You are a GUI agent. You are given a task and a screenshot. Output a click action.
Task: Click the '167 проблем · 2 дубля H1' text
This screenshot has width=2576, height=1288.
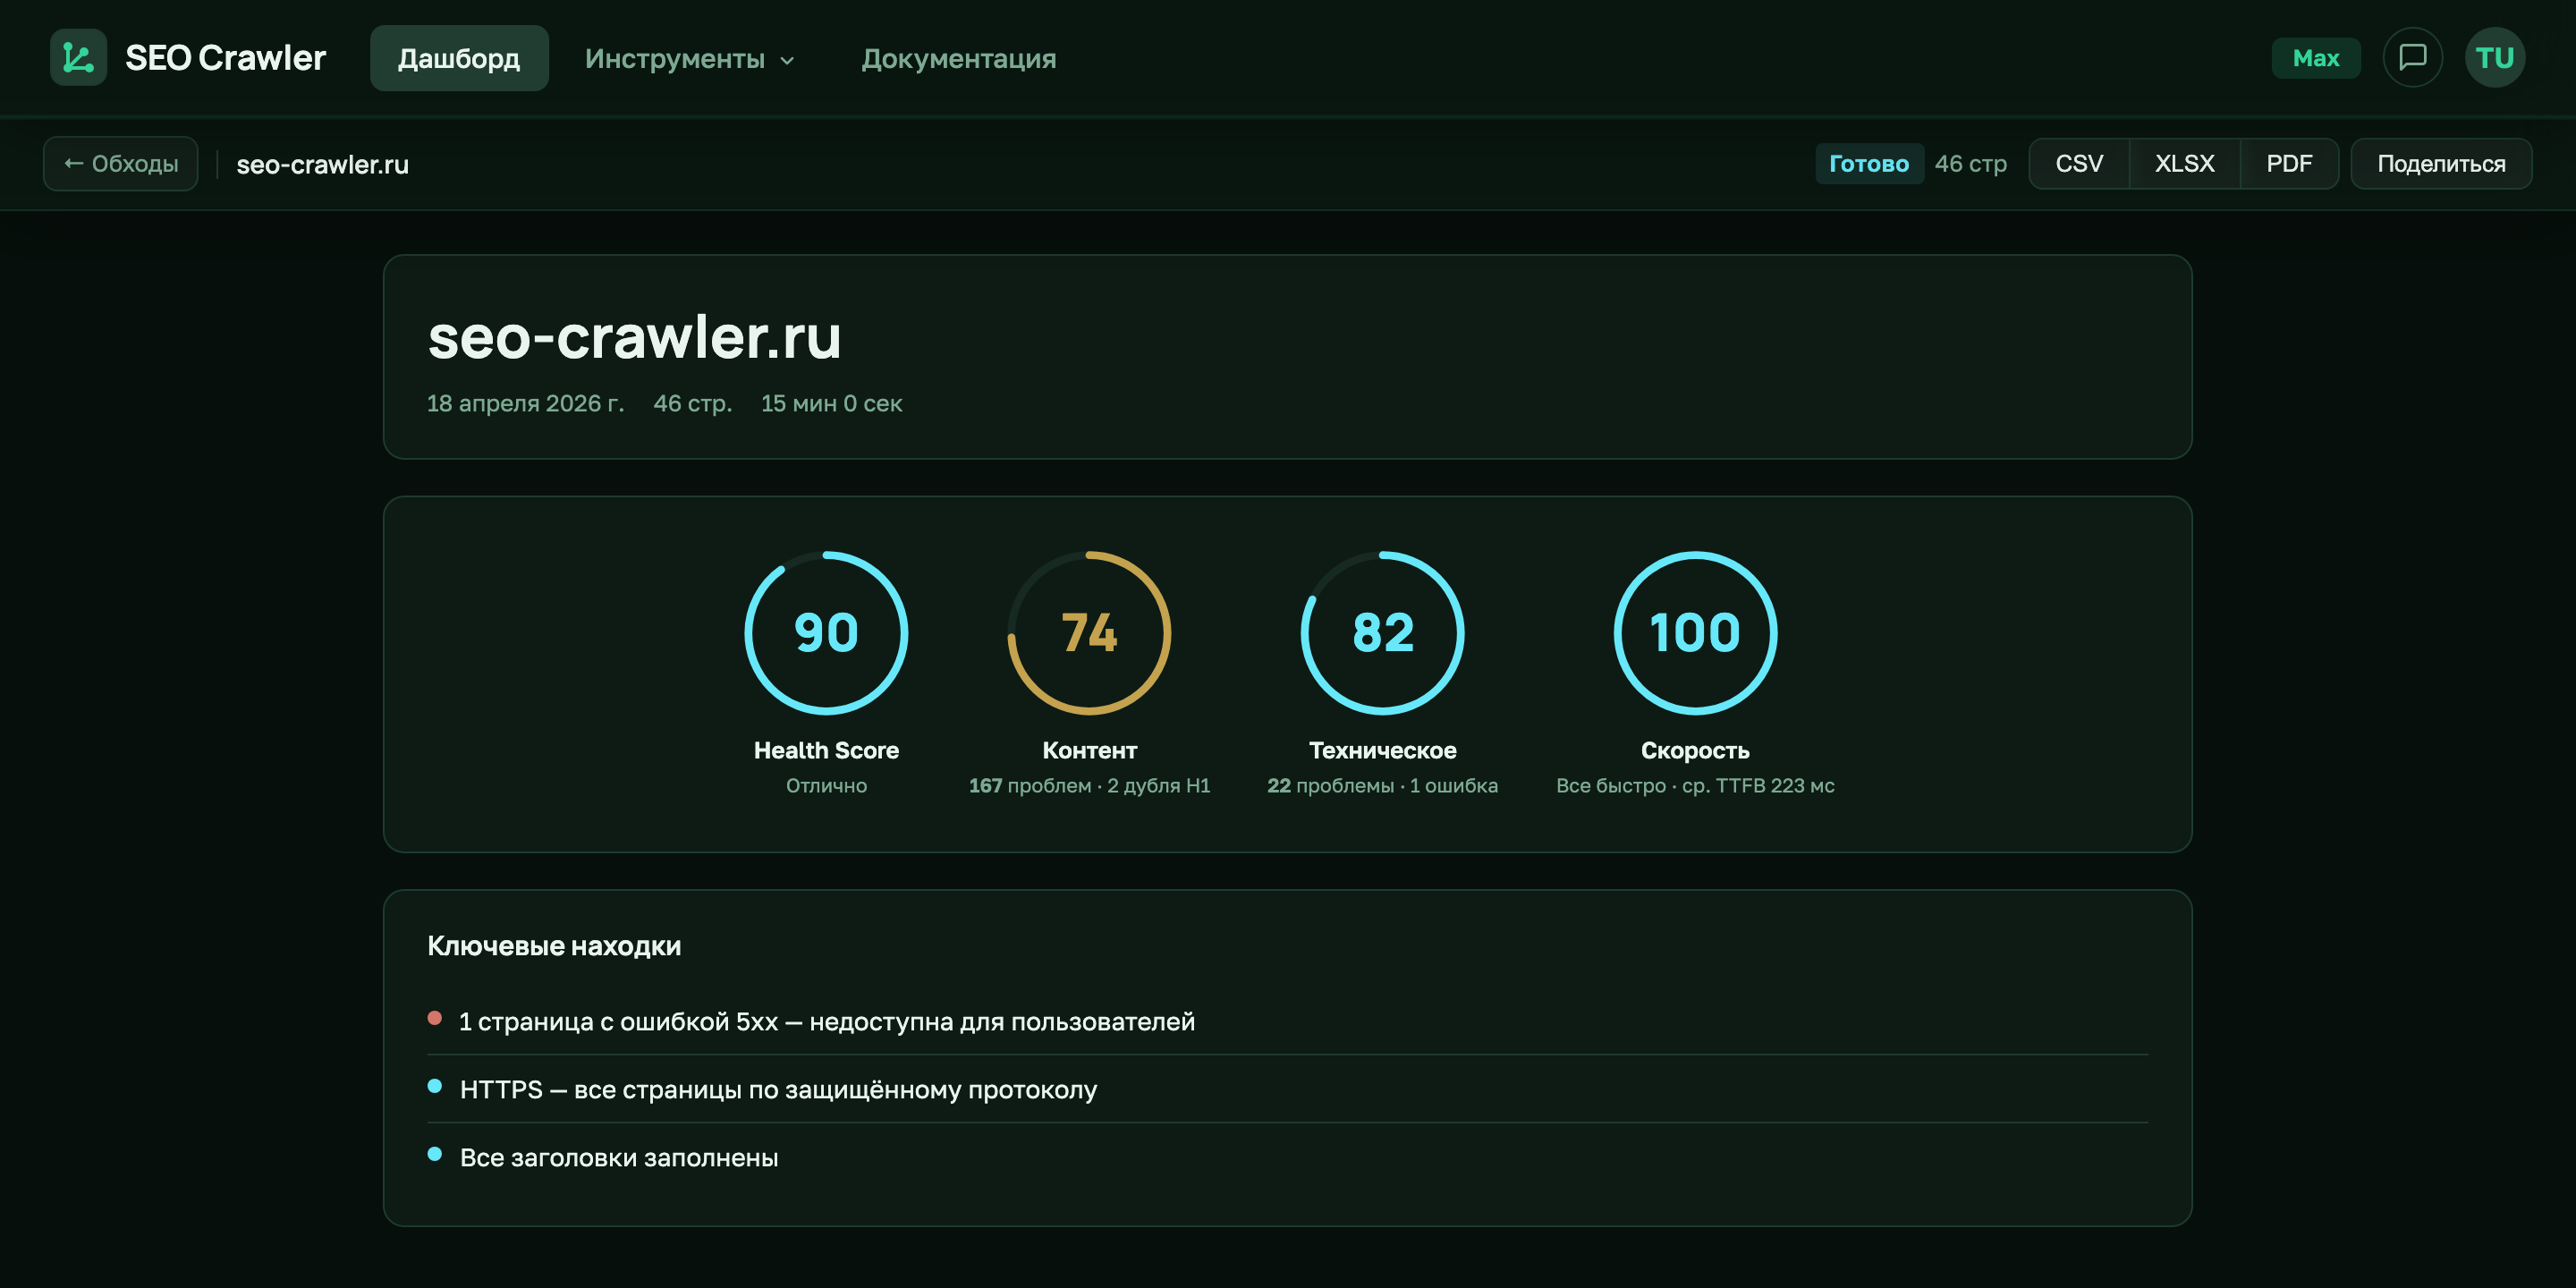(1089, 786)
